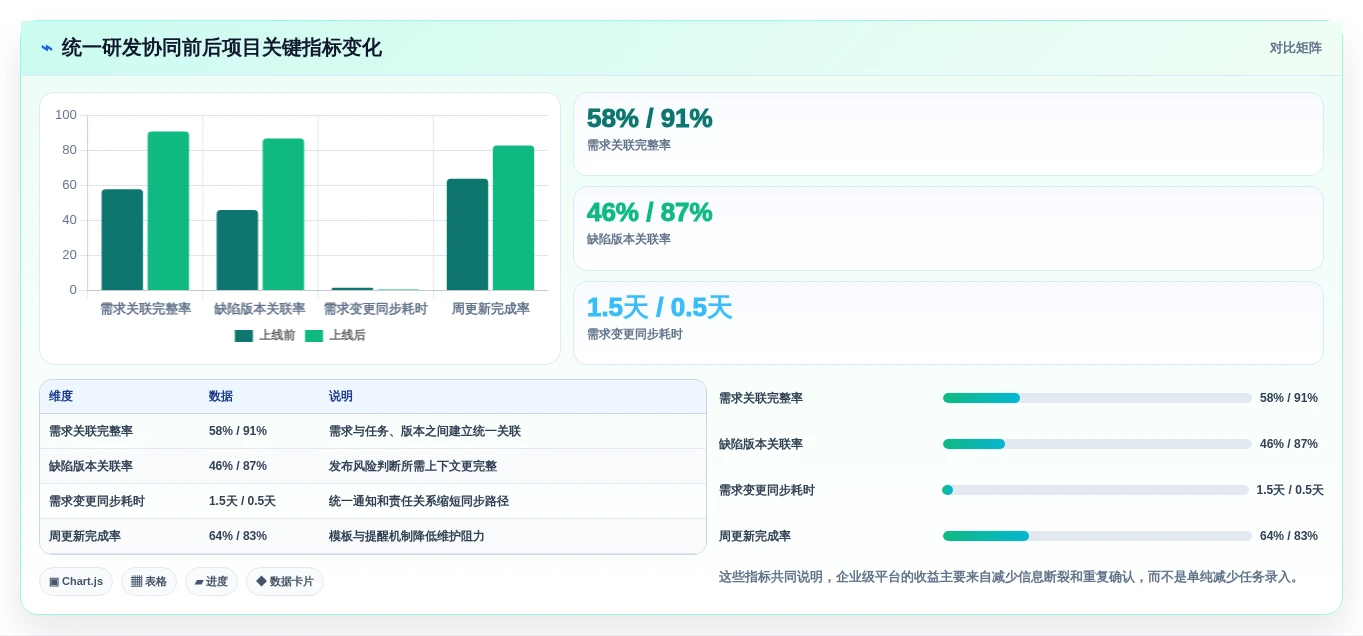This screenshot has height=636, width=1363.
Task: Select the 进度 tag chip
Action: click(211, 581)
